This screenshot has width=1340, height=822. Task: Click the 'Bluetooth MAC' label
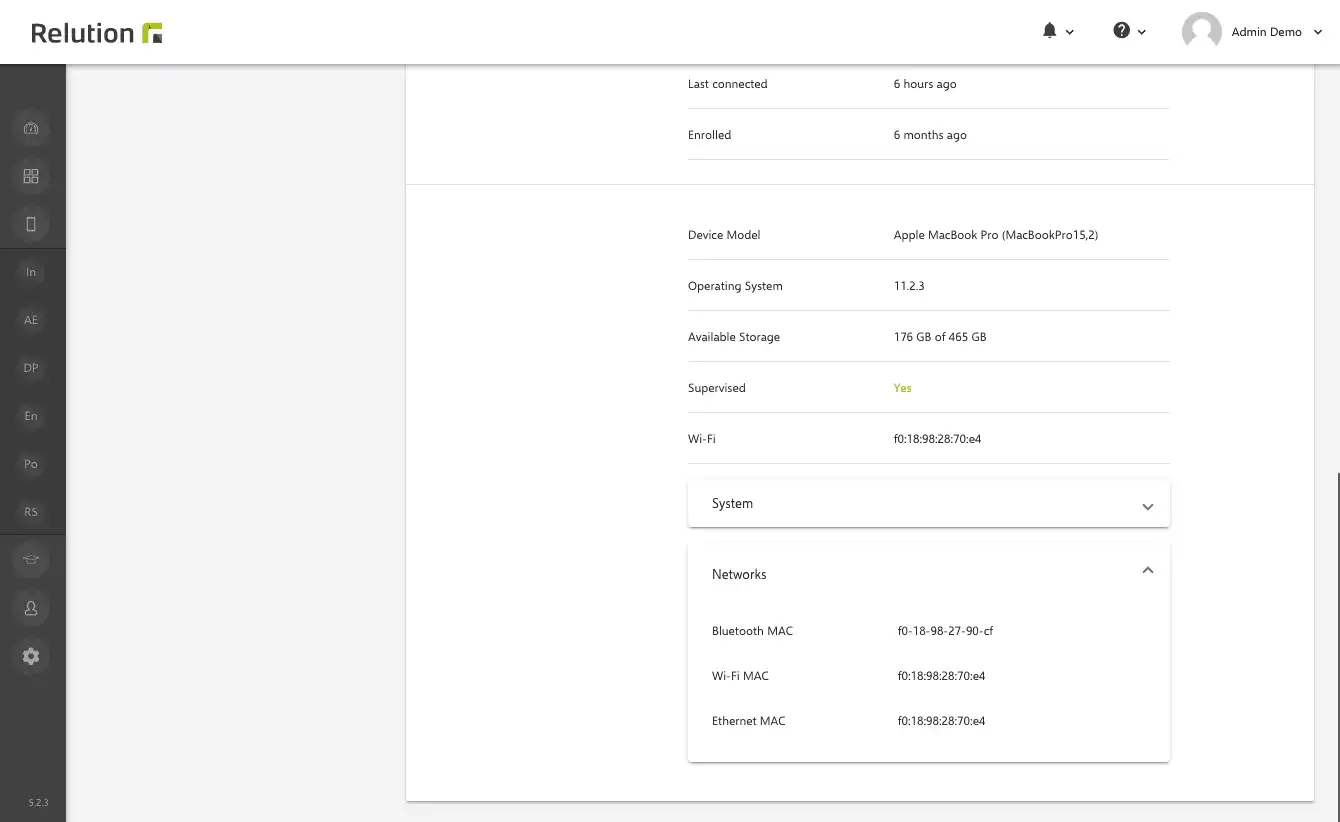coord(752,631)
